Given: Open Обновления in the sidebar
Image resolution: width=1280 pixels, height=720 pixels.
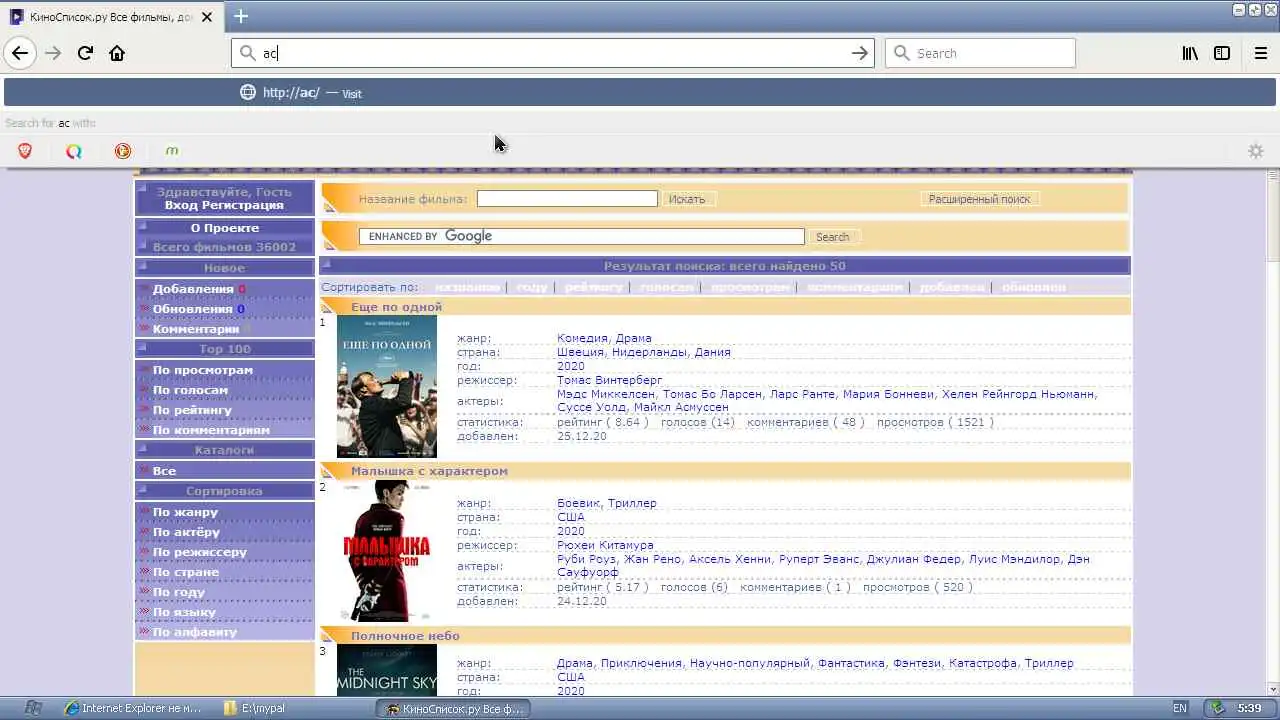Looking at the screenshot, I should [x=193, y=309].
